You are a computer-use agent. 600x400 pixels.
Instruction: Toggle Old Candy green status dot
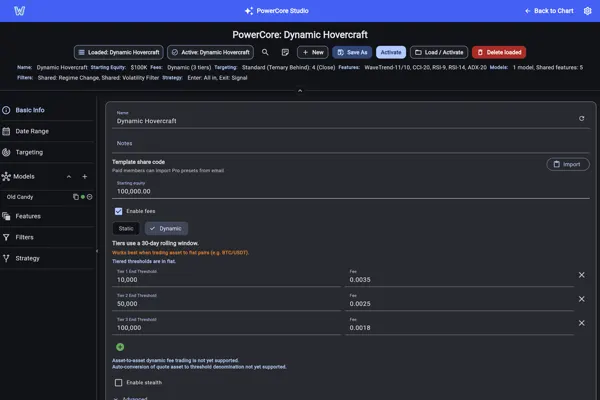pos(83,197)
